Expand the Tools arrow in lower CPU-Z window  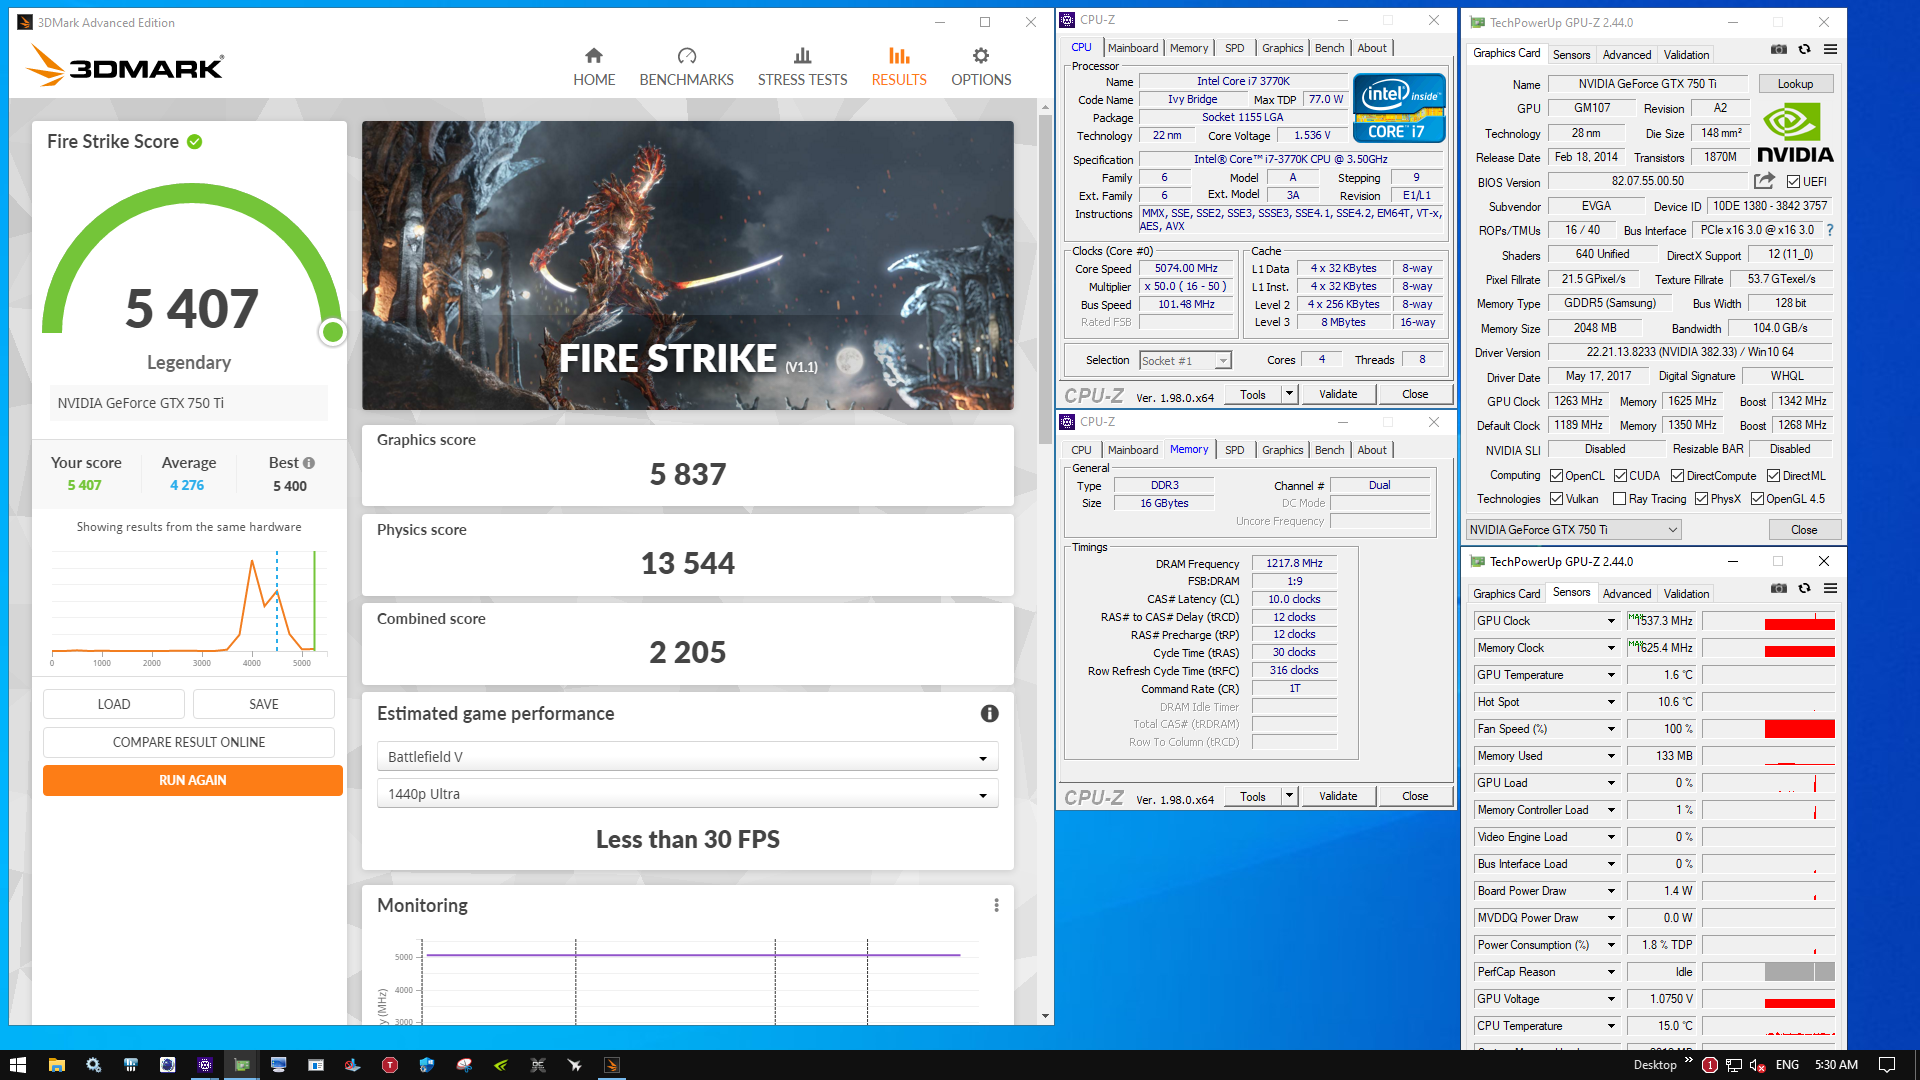(x=1289, y=796)
